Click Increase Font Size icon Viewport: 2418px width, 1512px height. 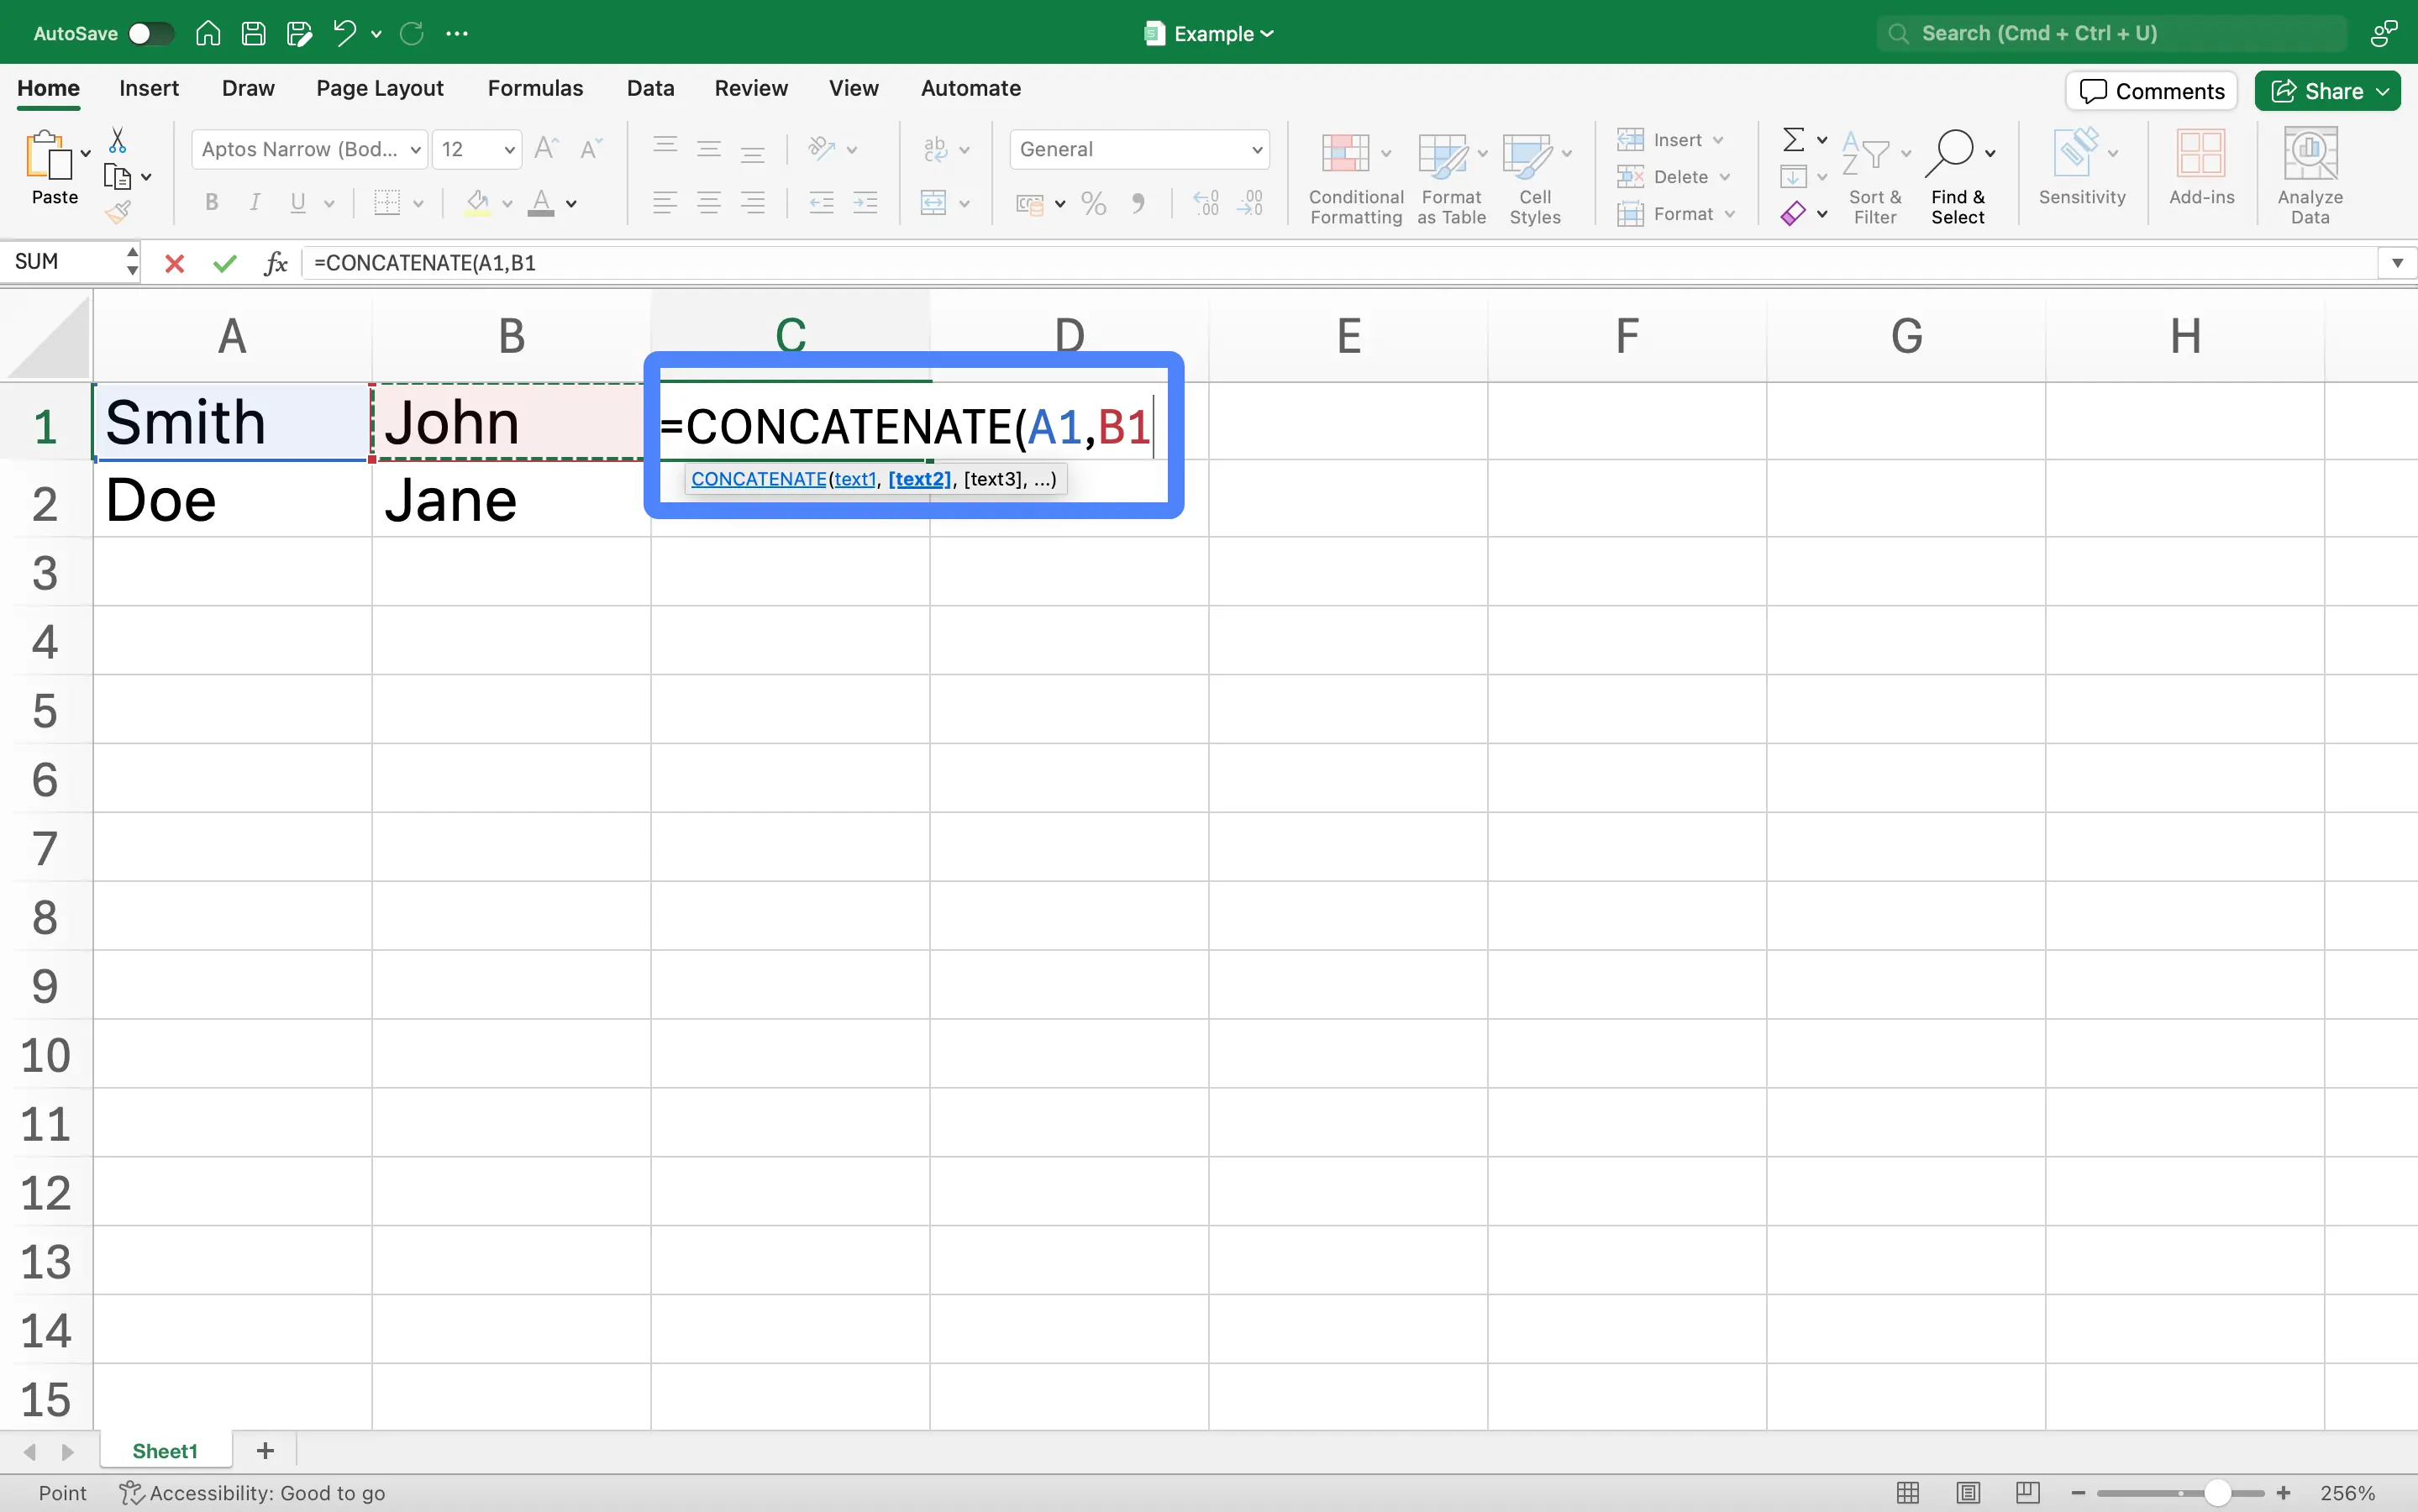pos(547,149)
